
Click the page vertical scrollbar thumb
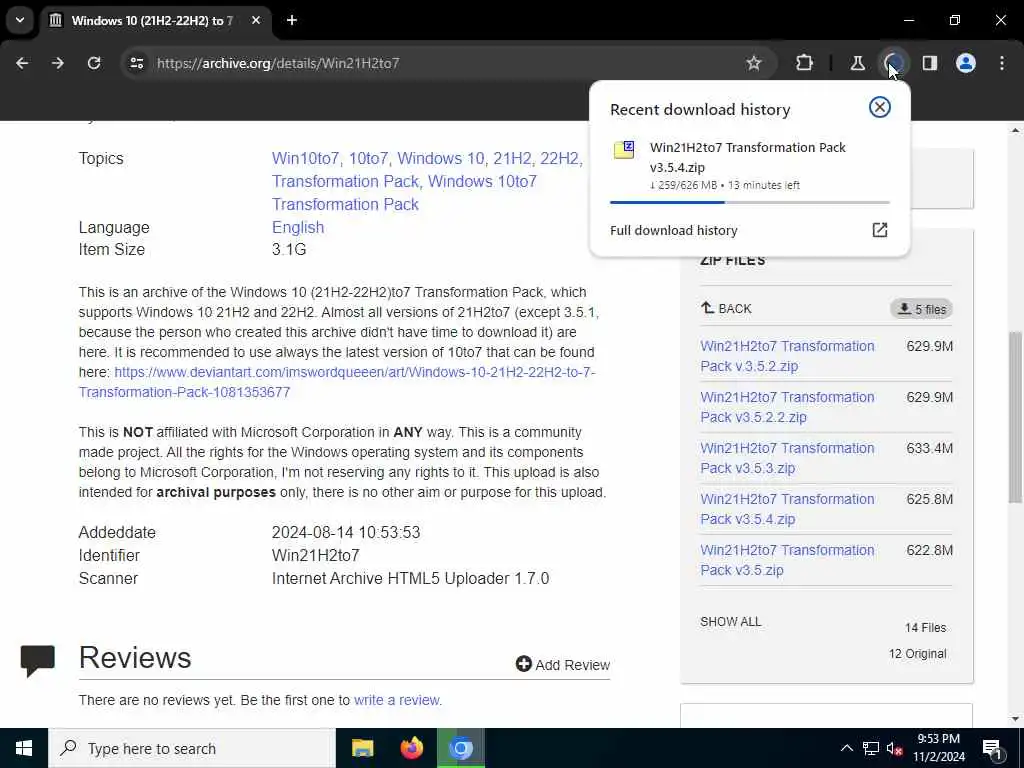point(1016,418)
